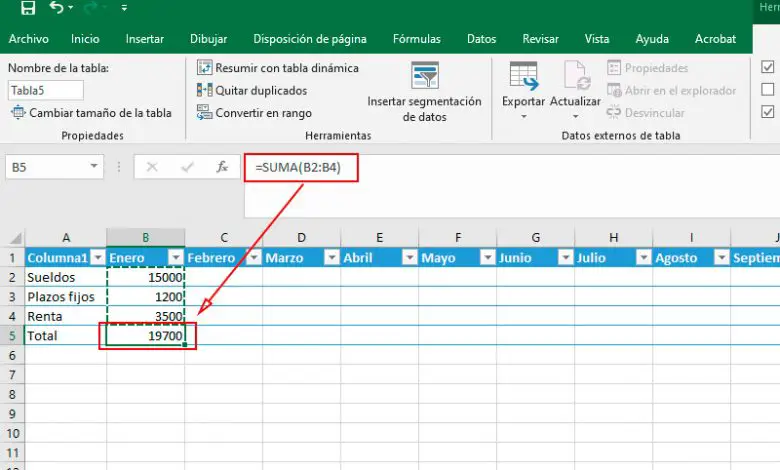The width and height of the screenshot is (780, 470).
Task: Open the Mayo filter dropdown
Action: coord(488,257)
